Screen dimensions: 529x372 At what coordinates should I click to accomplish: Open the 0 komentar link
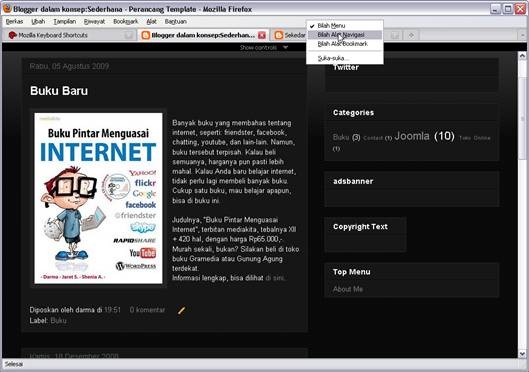click(147, 310)
